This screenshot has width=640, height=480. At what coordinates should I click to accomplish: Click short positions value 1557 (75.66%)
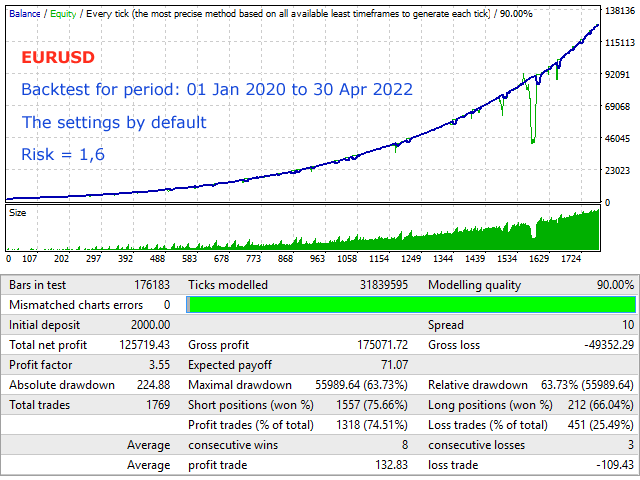[x=371, y=405]
